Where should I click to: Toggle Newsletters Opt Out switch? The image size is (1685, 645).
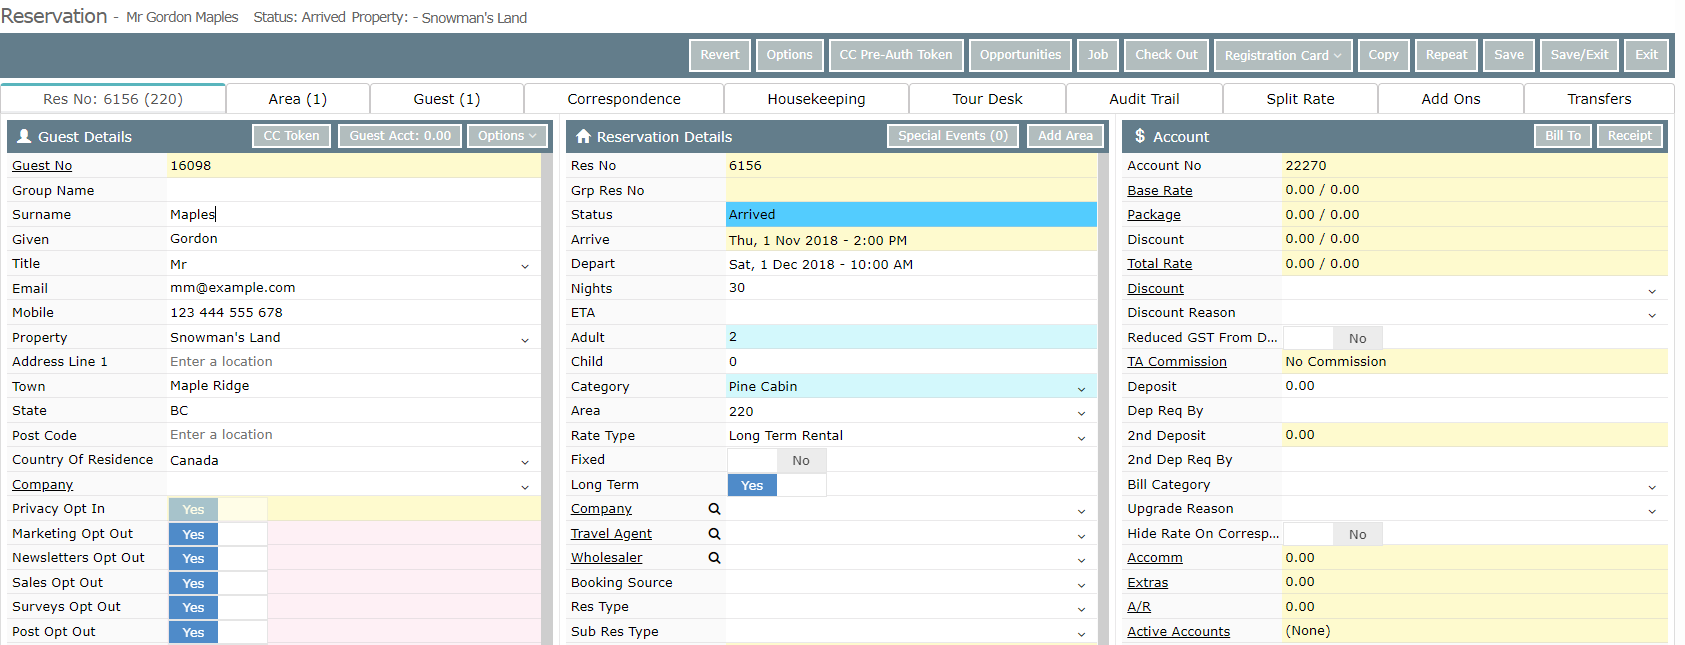(218, 558)
